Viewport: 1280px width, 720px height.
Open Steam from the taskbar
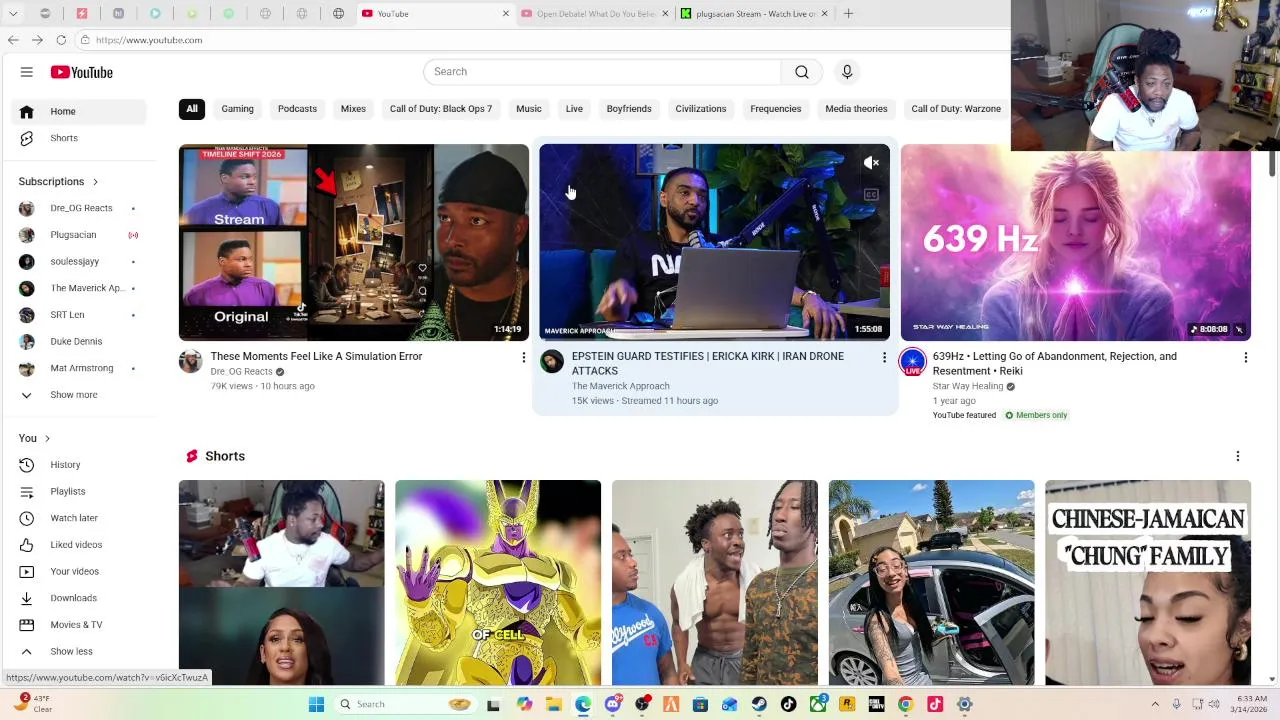click(759, 704)
